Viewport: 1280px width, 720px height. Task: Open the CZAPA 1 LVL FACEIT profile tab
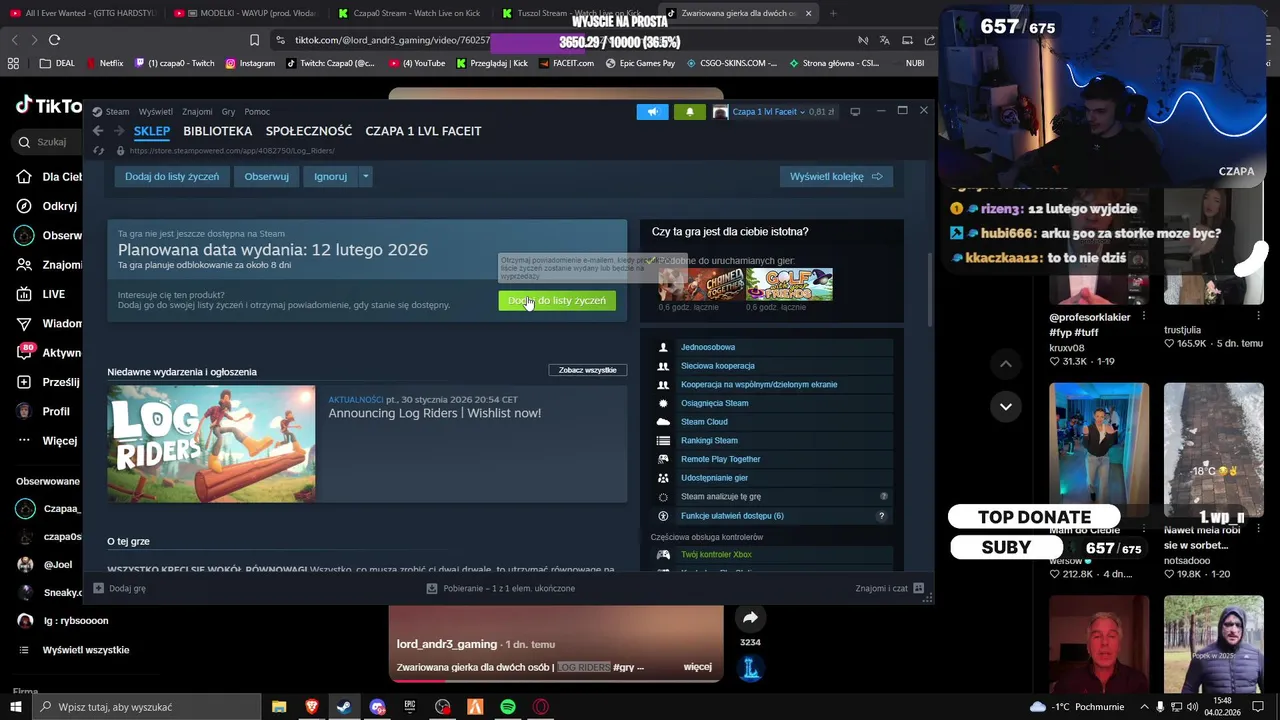pyautogui.click(x=423, y=131)
